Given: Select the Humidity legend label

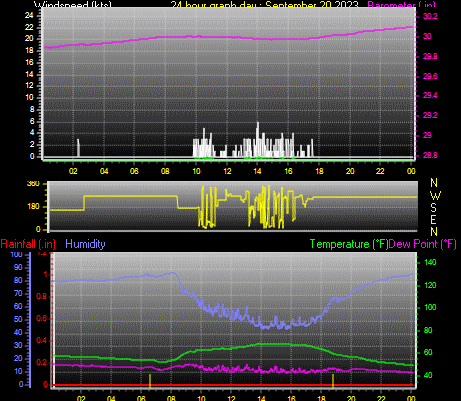Looking at the screenshot, I should 85,244.
